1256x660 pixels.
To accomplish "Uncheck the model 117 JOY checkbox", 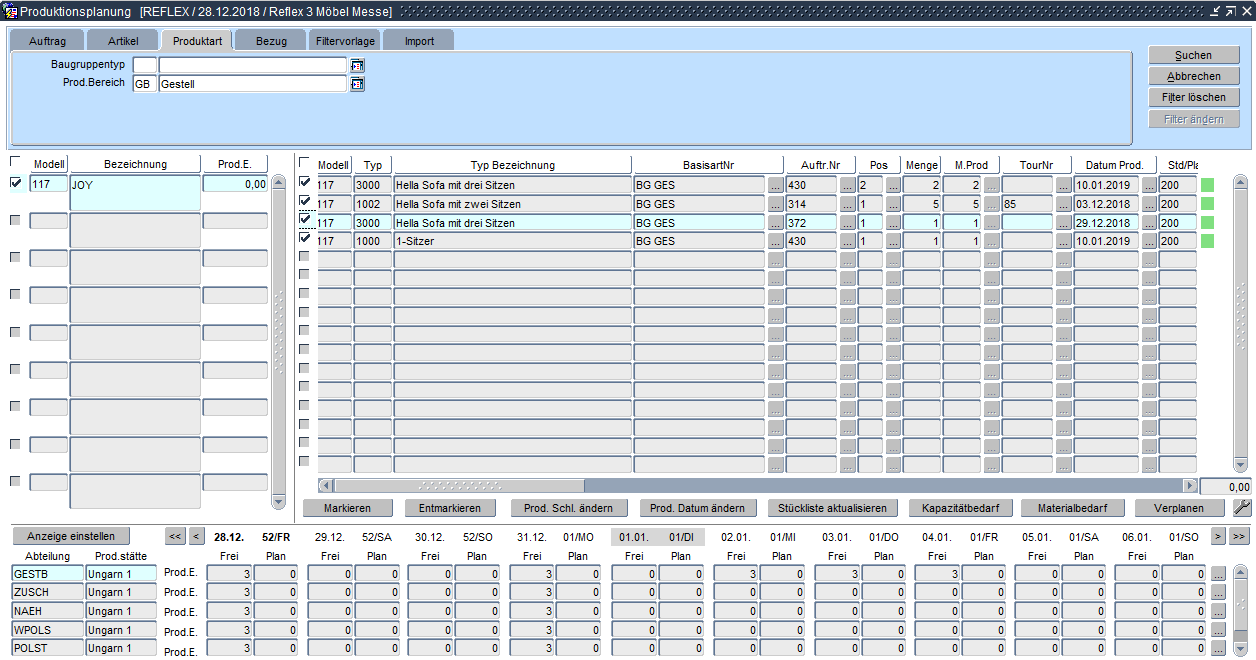I will pyautogui.click(x=15, y=183).
